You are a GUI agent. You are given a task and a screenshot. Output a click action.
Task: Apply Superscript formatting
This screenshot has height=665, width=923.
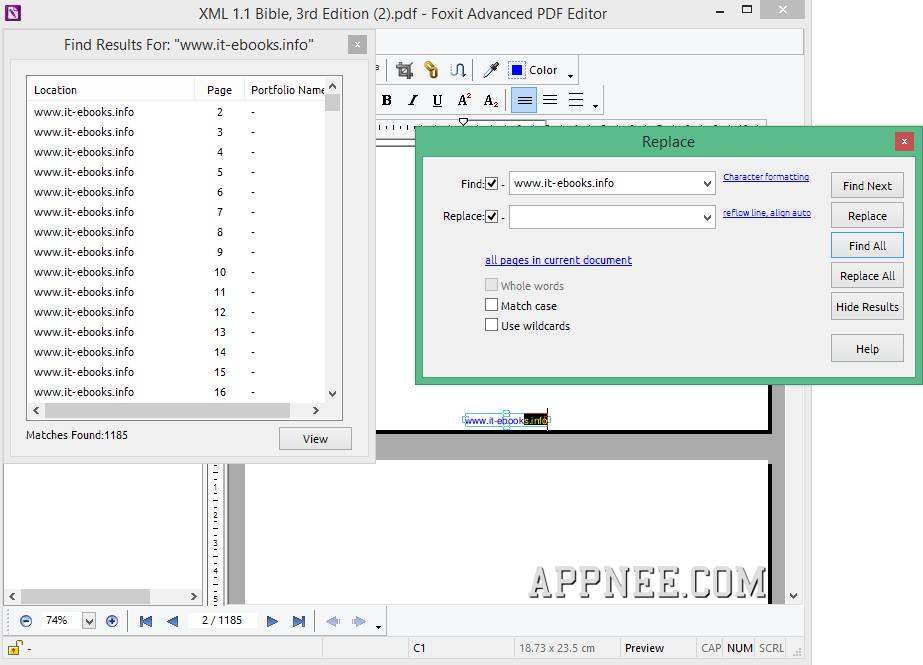coord(464,100)
